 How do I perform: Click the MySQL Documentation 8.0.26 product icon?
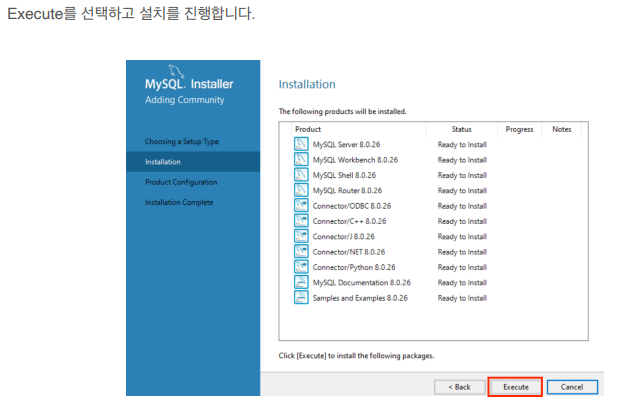pos(301,282)
